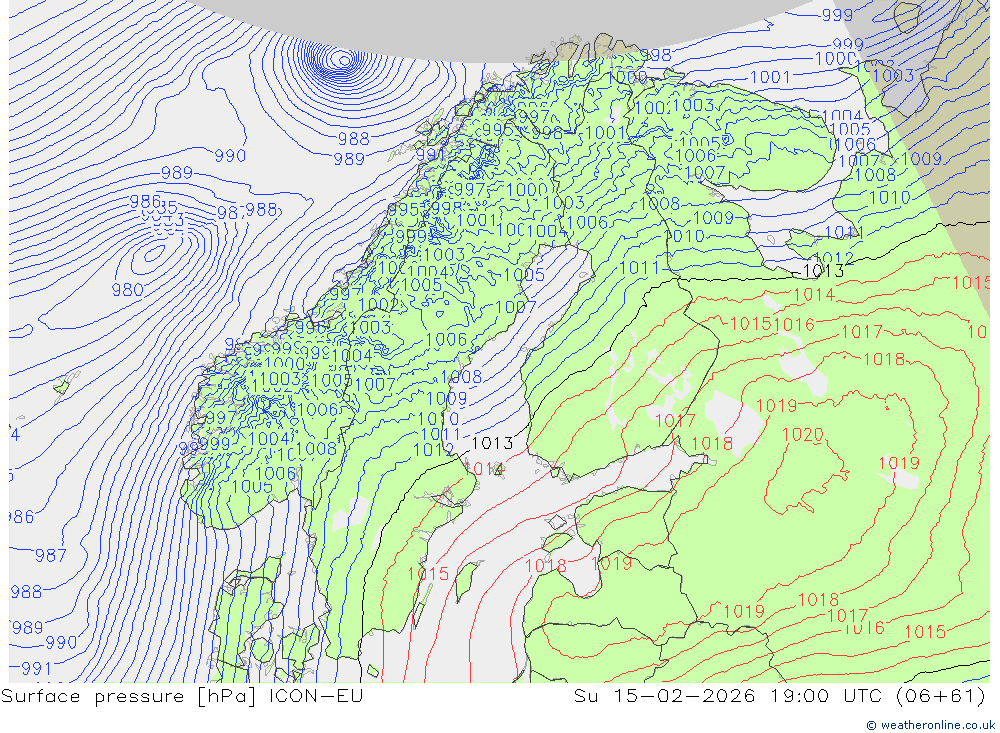
Task: Click the 1001 label on the Barents coast
Action: pos(770,77)
